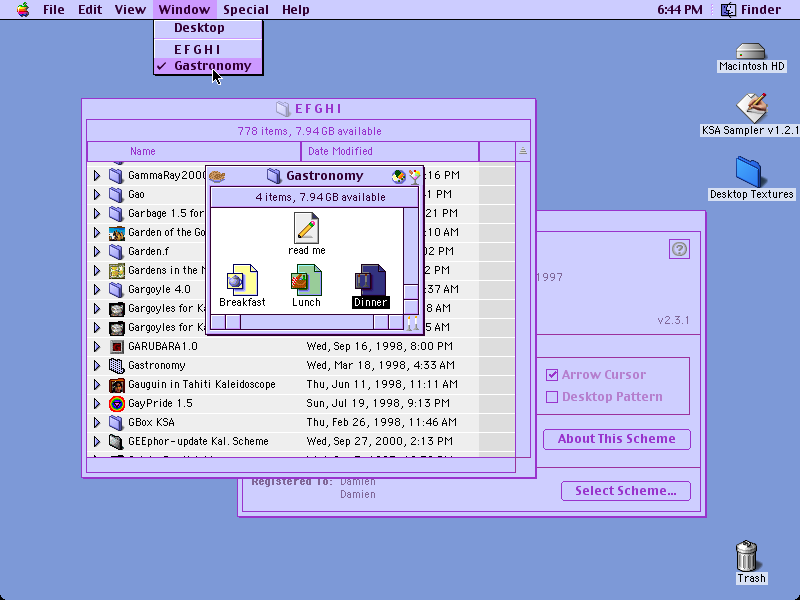The image size is (800, 600).
Task: Click the salad bowl icon in Gastronomy title bar
Action: pyautogui.click(x=398, y=177)
